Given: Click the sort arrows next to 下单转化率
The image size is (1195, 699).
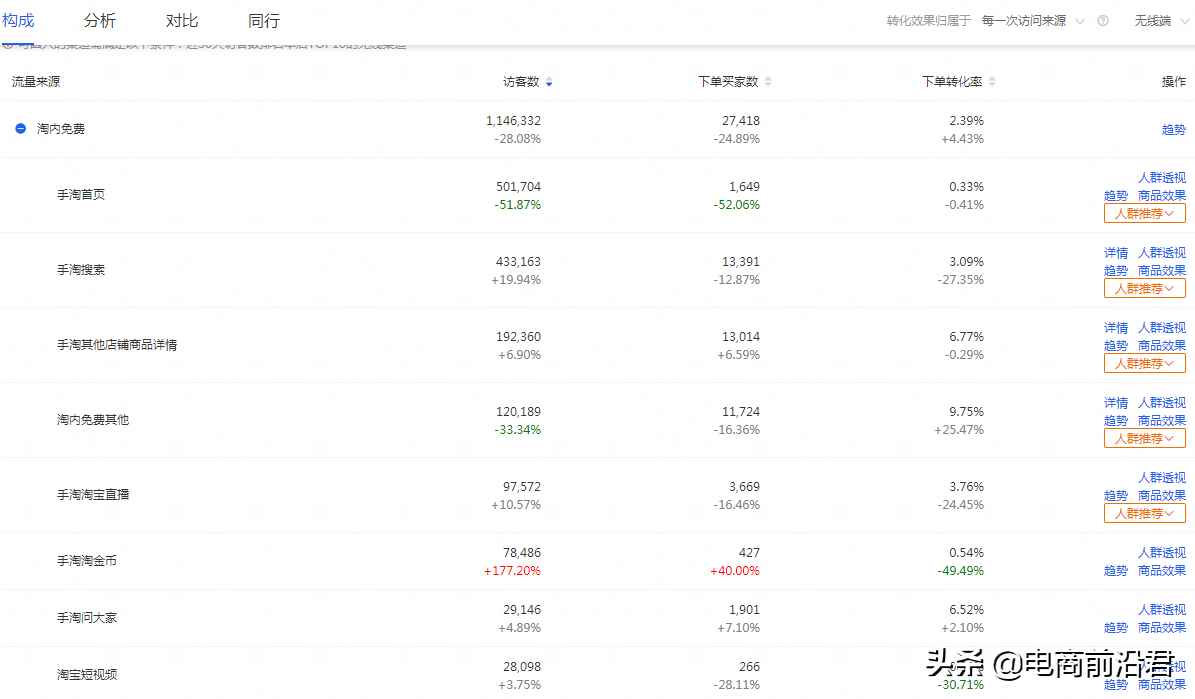Looking at the screenshot, I should (x=992, y=82).
